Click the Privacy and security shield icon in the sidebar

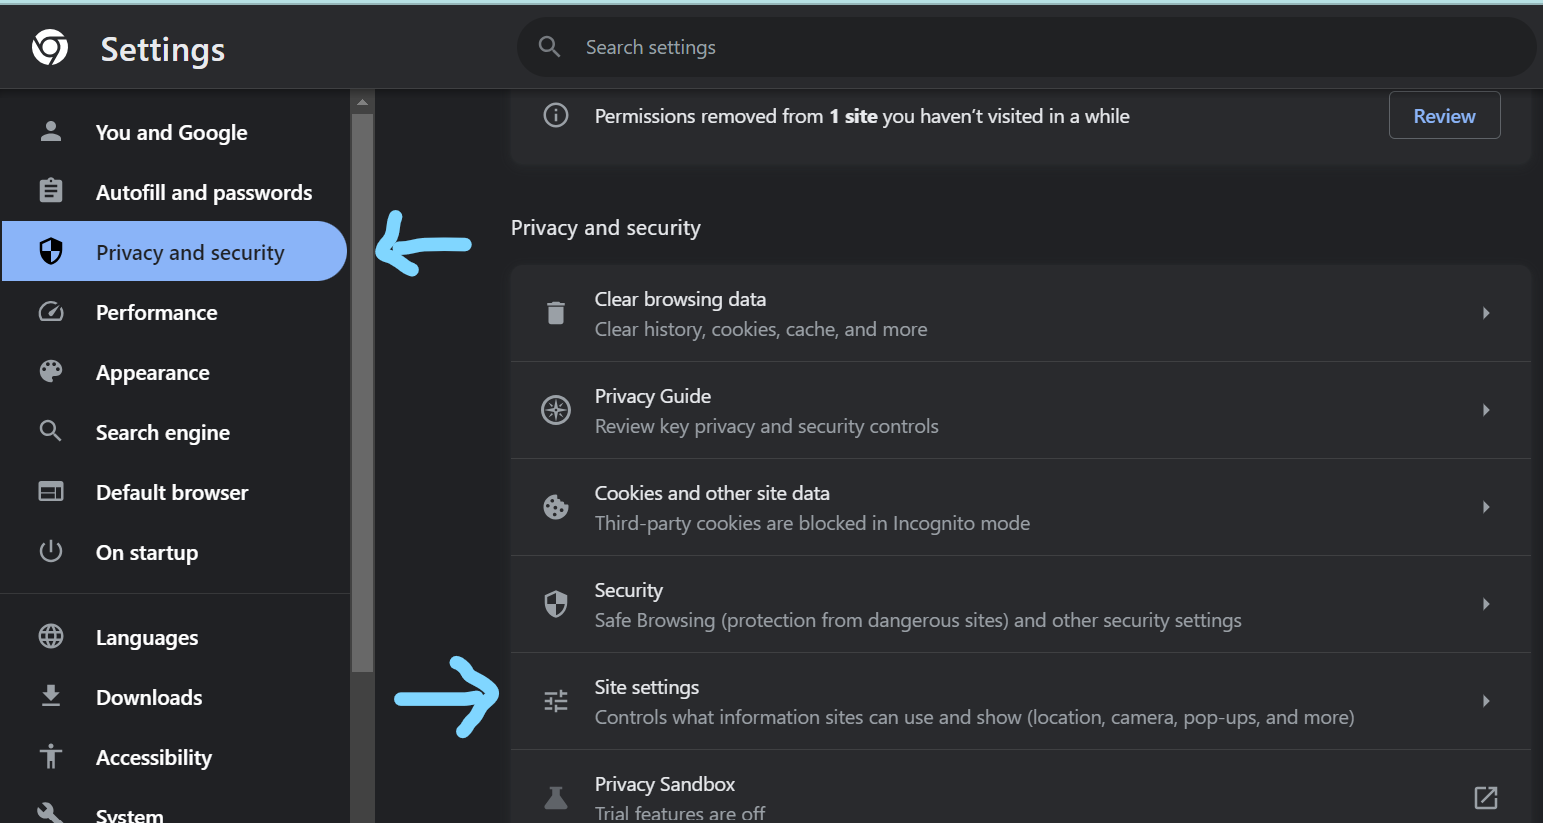(51, 251)
